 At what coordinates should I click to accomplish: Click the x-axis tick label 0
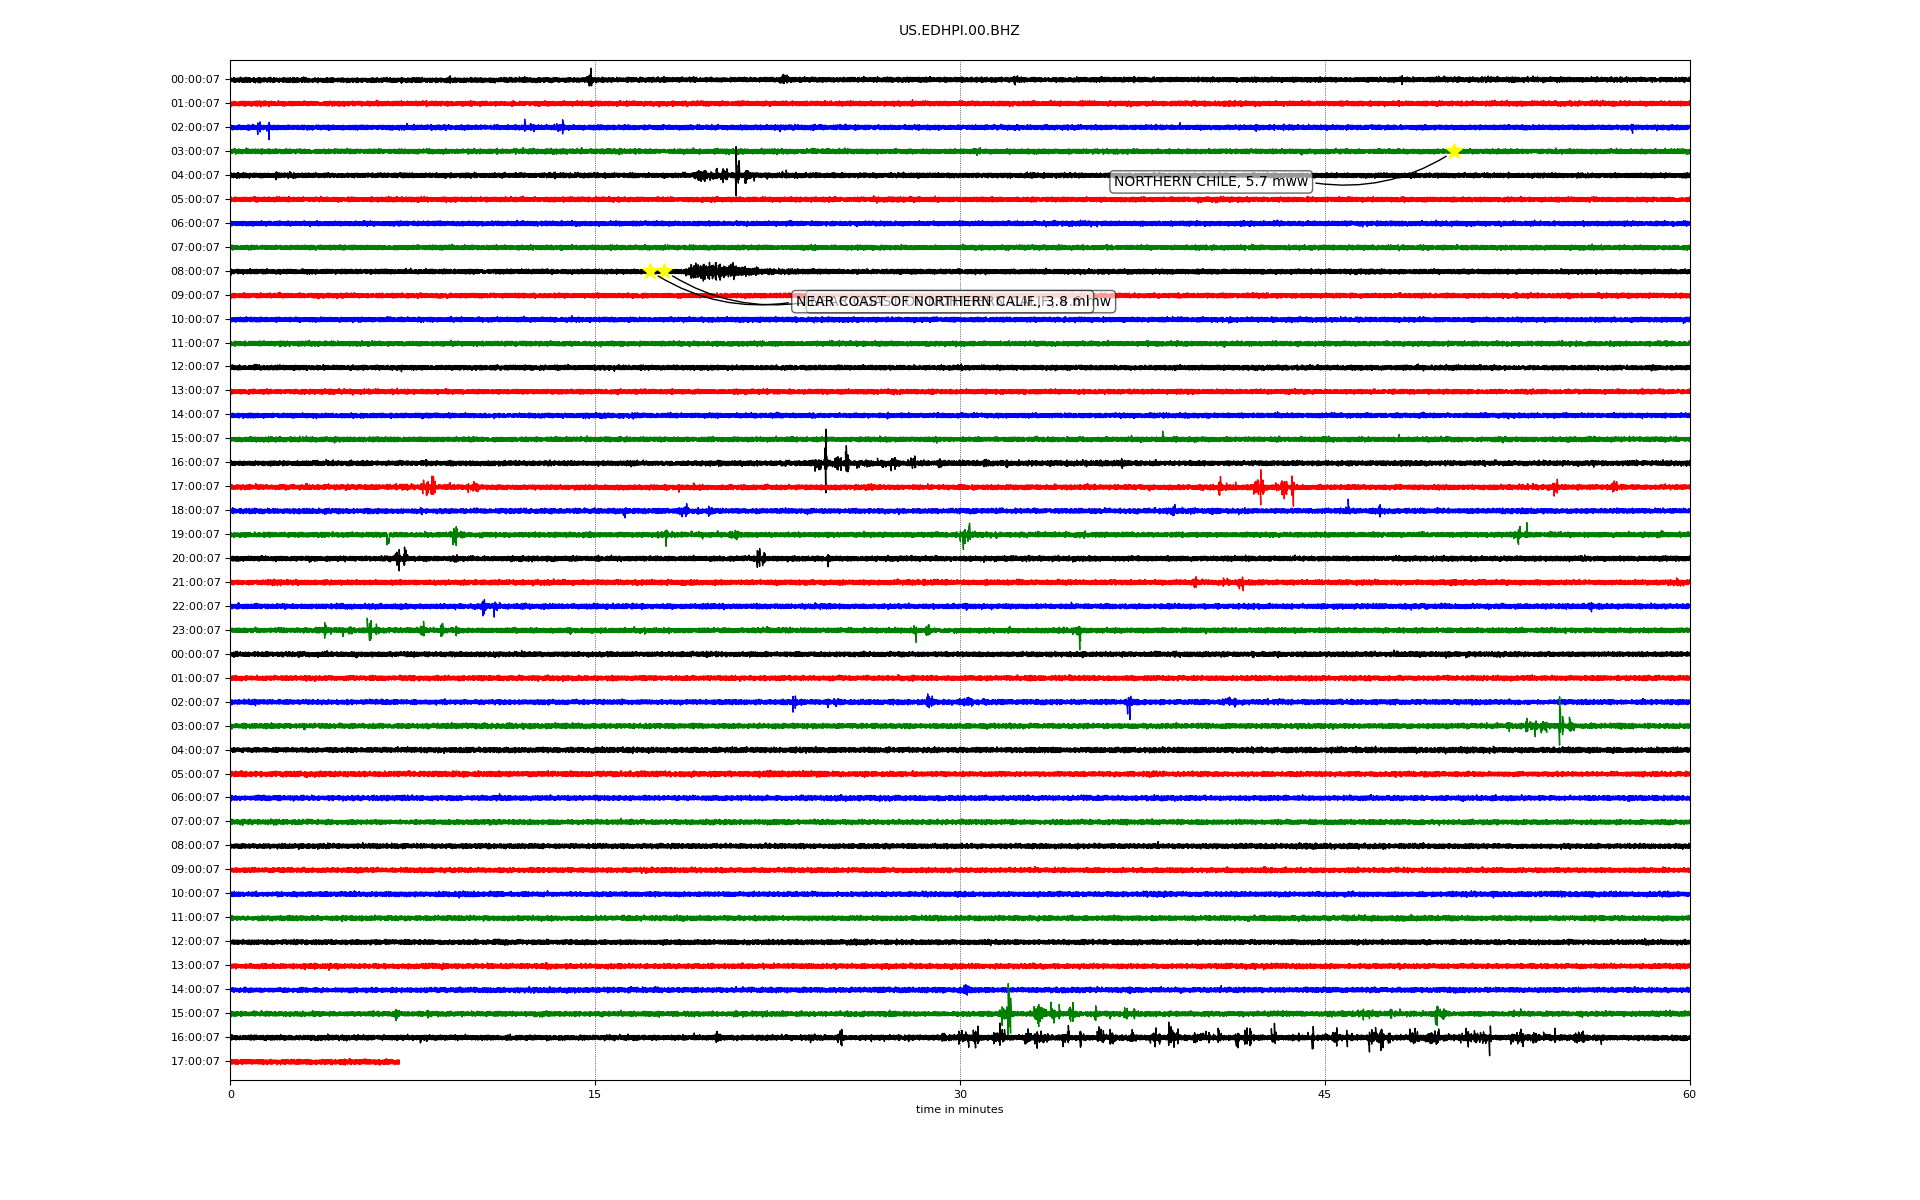[x=231, y=1094]
